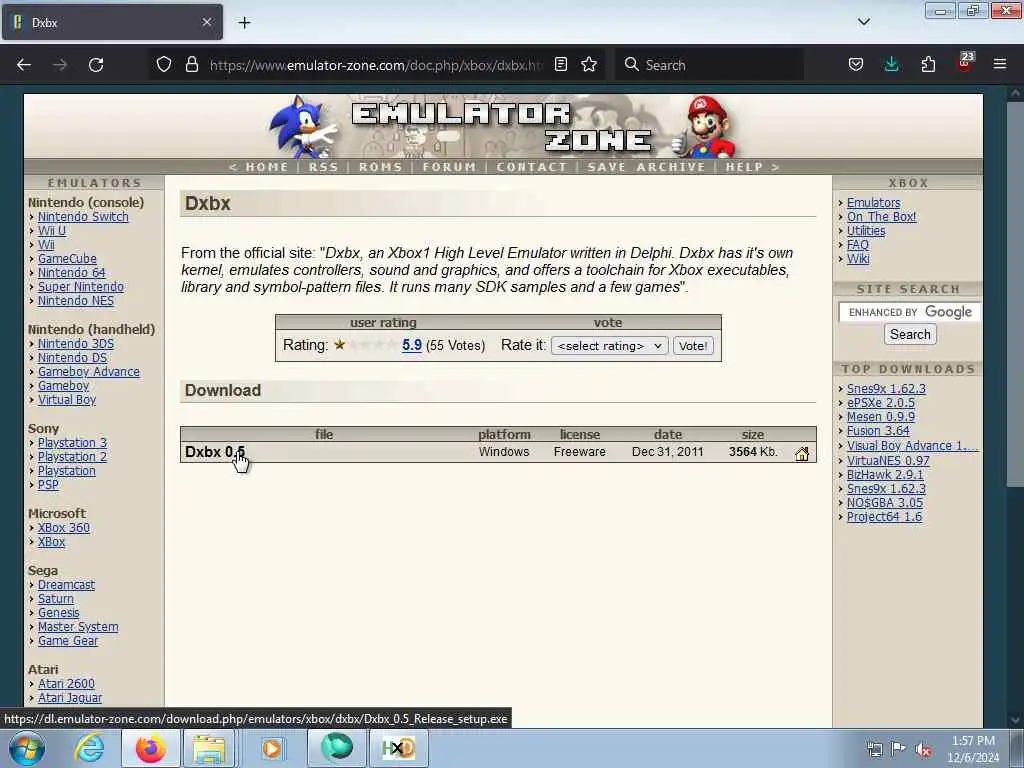
Task: Open the ROMS navigation item
Action: 381,167
